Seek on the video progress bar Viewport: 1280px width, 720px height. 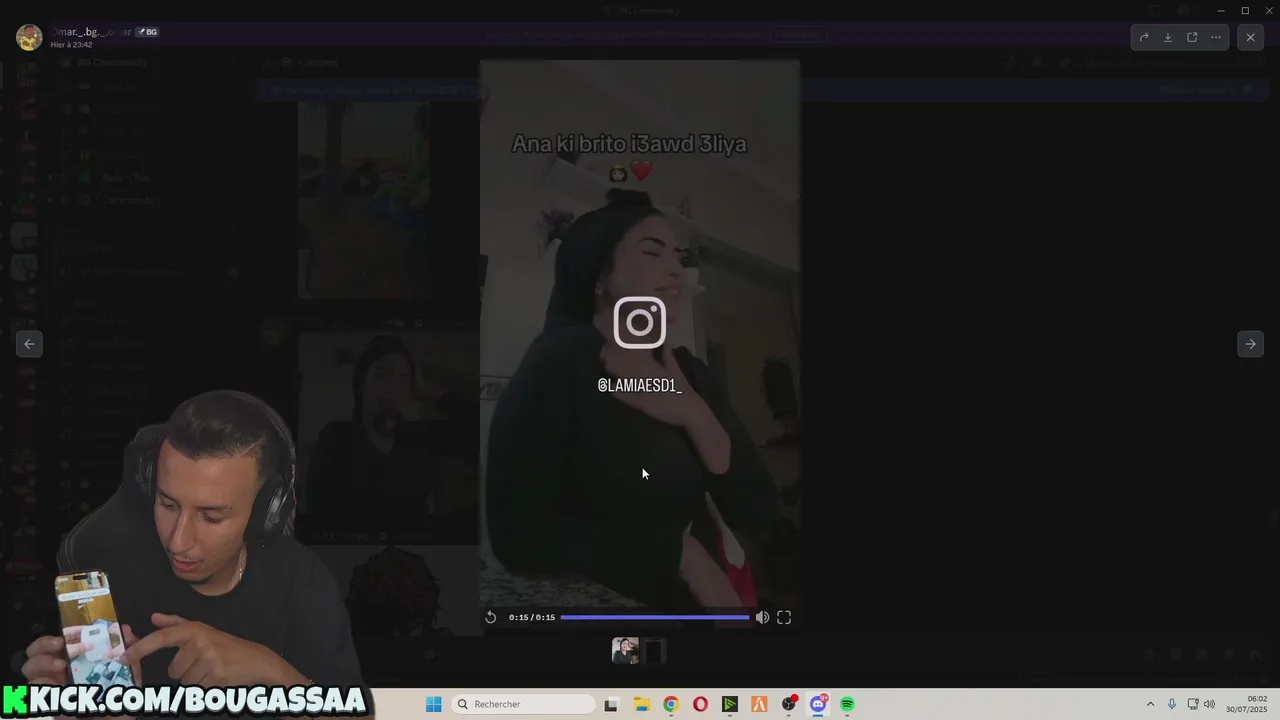(x=655, y=617)
